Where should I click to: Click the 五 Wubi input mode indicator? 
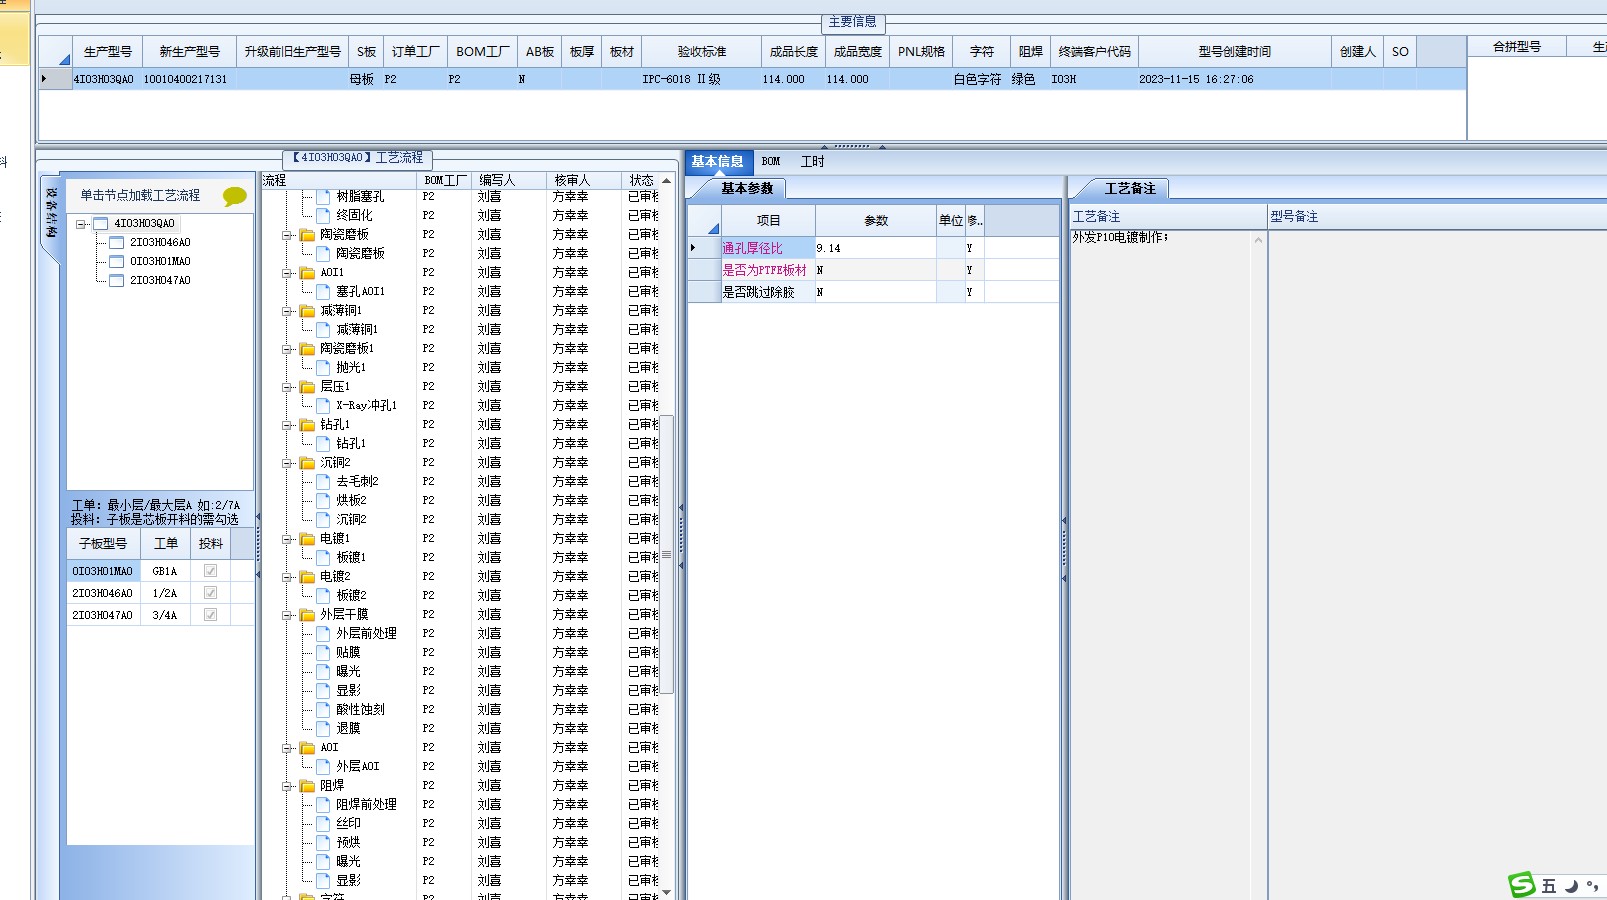(x=1549, y=886)
